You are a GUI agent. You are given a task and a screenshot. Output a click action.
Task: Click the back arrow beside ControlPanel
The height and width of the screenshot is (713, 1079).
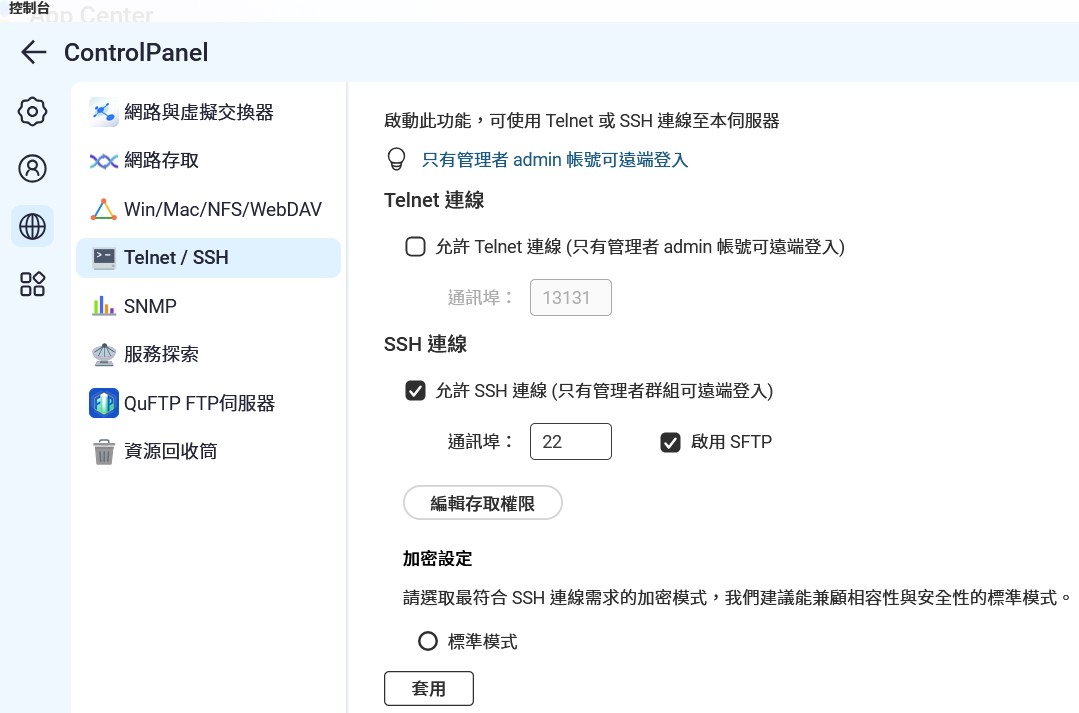34,53
